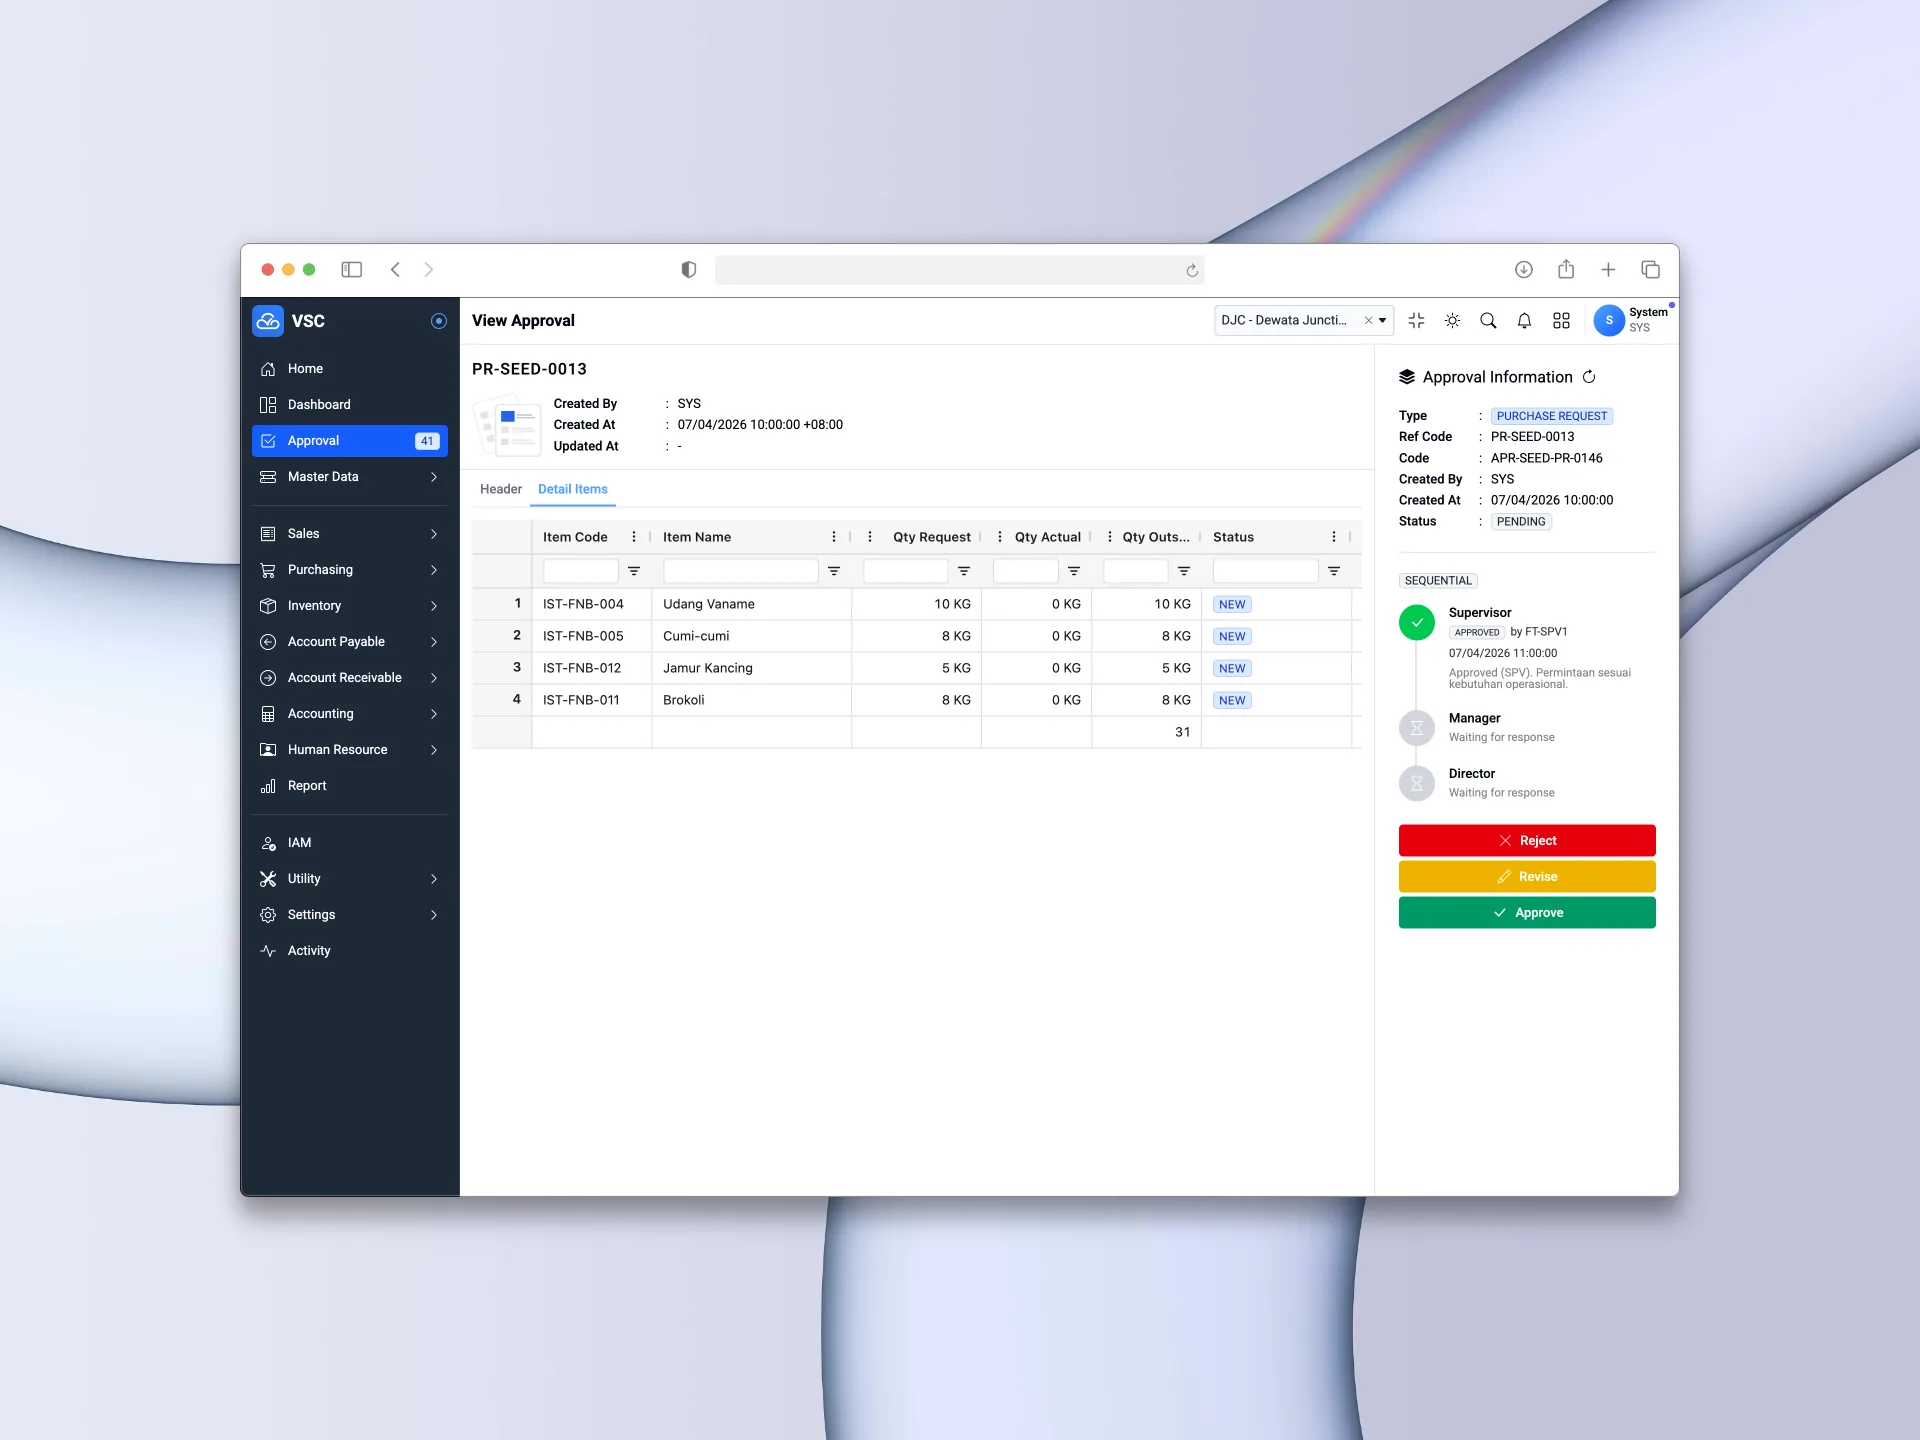Switch to the Header tab

[501, 489]
